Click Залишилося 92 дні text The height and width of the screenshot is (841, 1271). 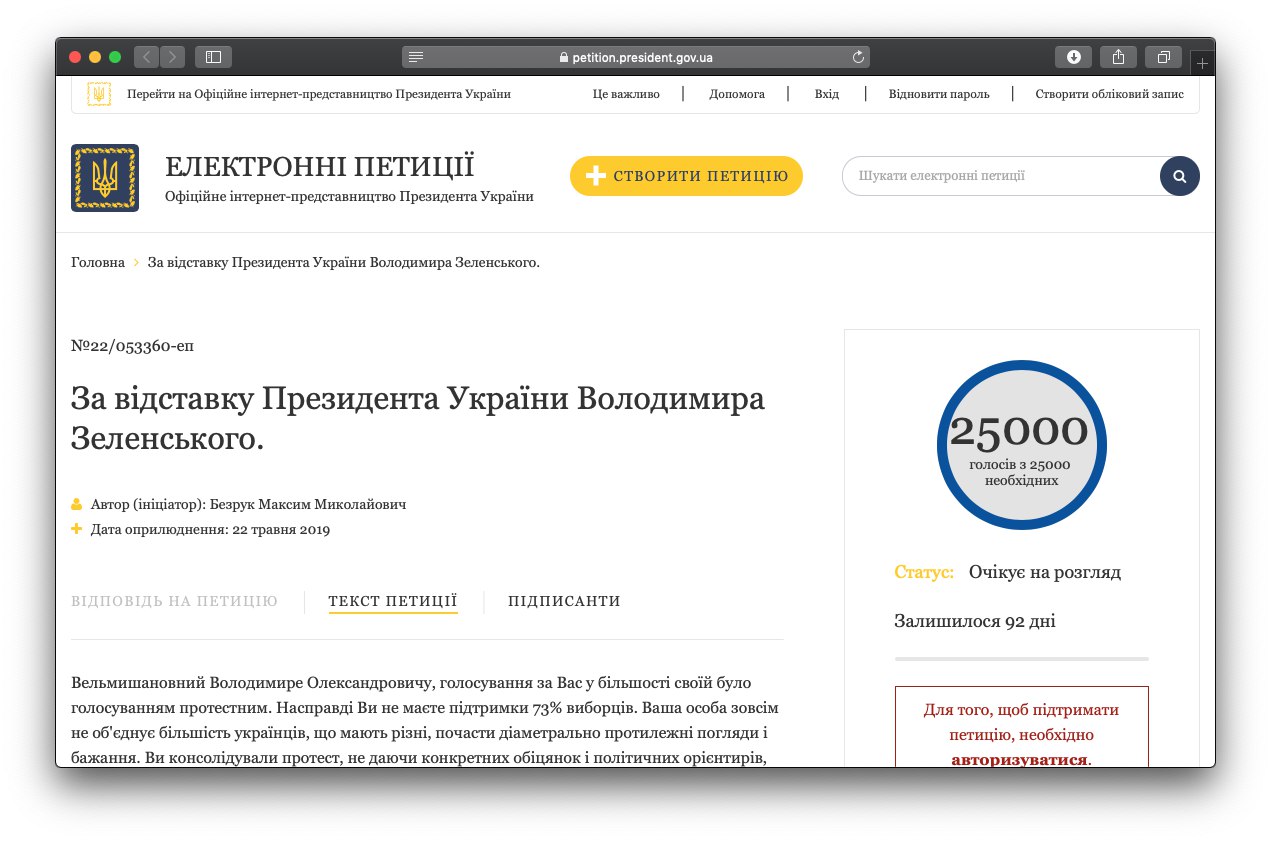pos(975,621)
